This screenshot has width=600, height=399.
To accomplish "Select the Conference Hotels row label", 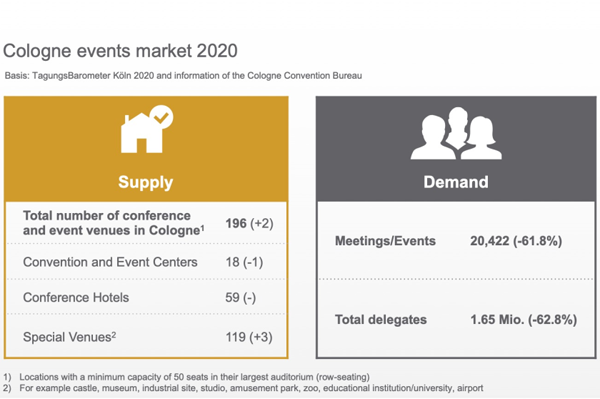I will [76, 298].
